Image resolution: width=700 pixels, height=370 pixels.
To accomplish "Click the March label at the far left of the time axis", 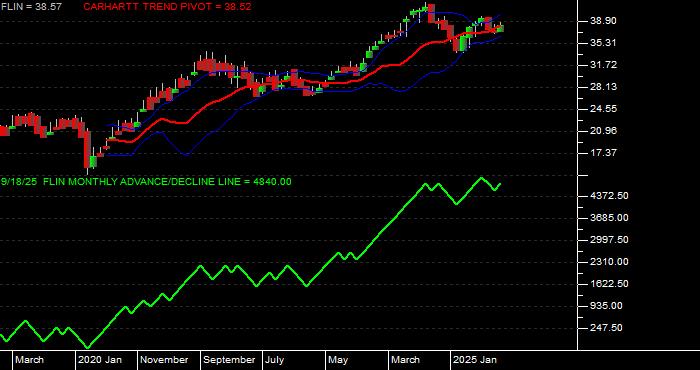I will [29, 360].
